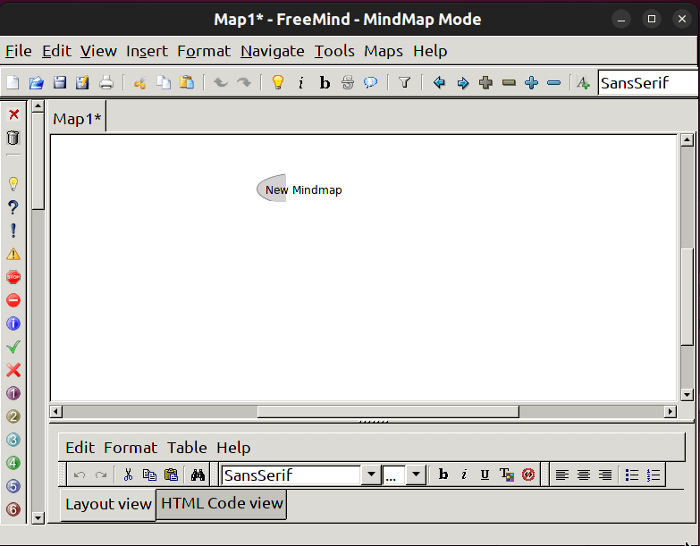Click the font A icon before font box
This screenshot has height=546, width=700.
tap(583, 83)
